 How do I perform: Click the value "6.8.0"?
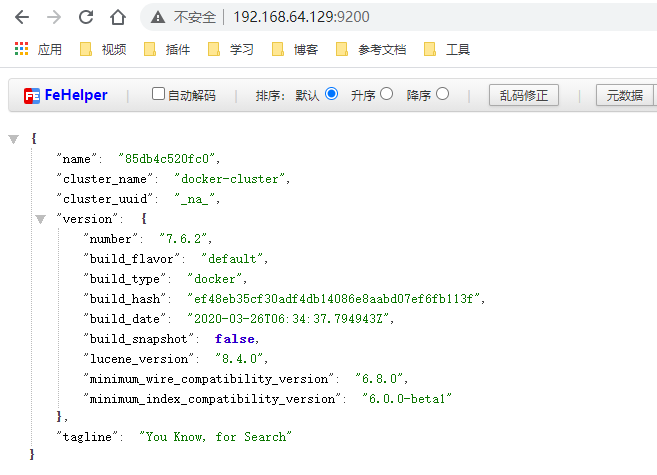click(379, 379)
